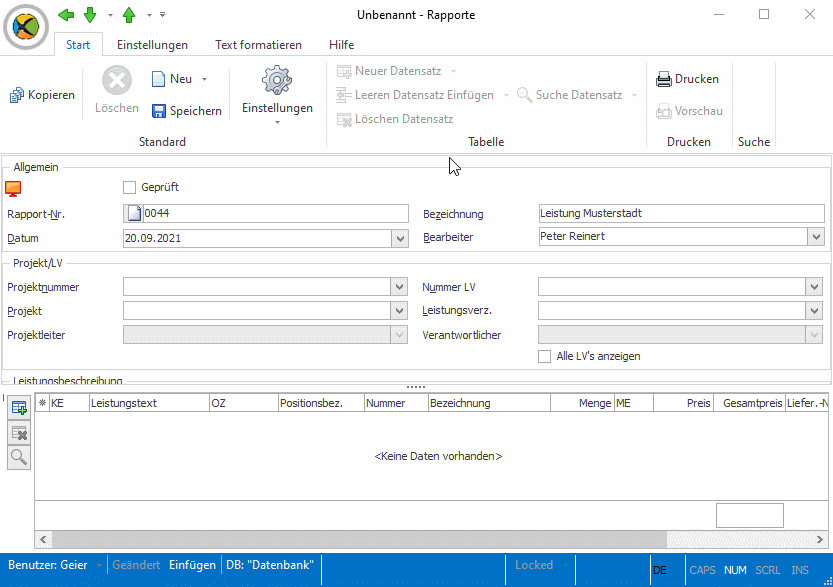833x587 pixels.
Task: Click Leeren Datensatz Einfügen
Action: (x=415, y=95)
